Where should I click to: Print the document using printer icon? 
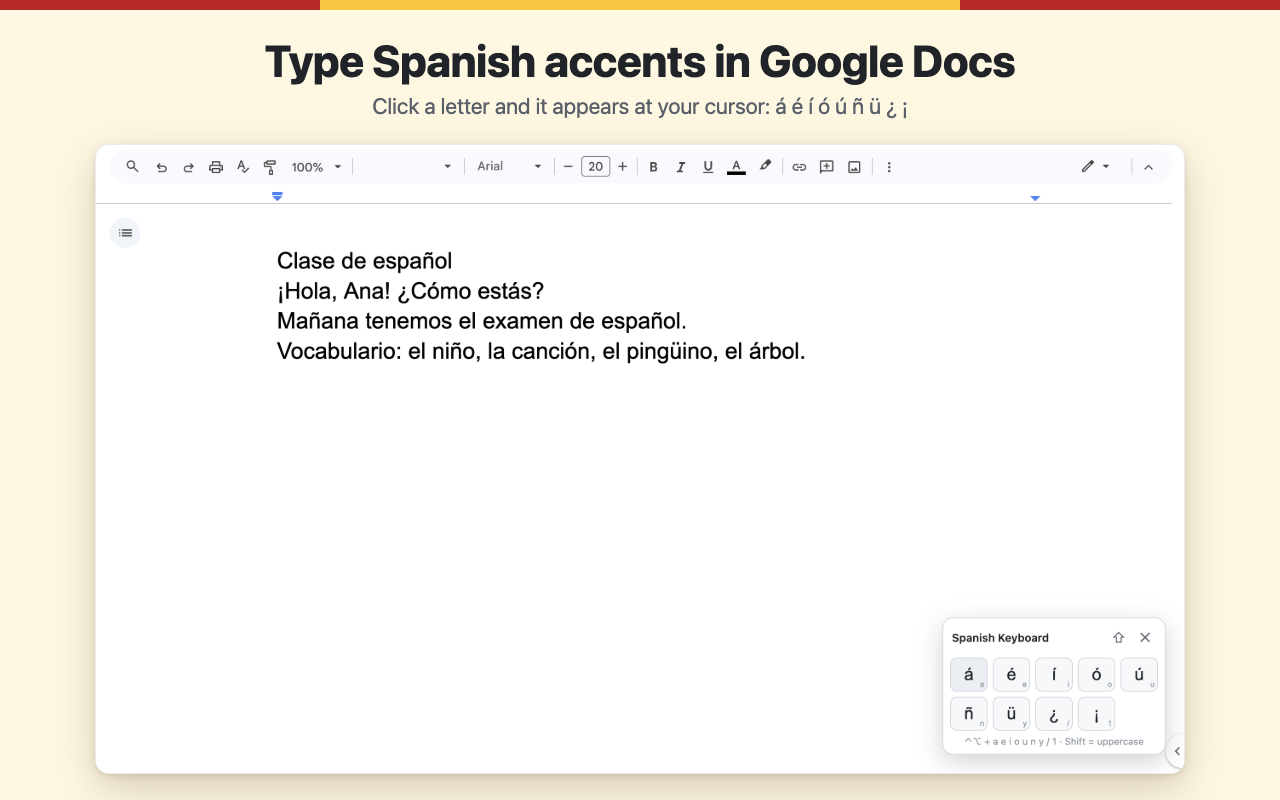[215, 167]
